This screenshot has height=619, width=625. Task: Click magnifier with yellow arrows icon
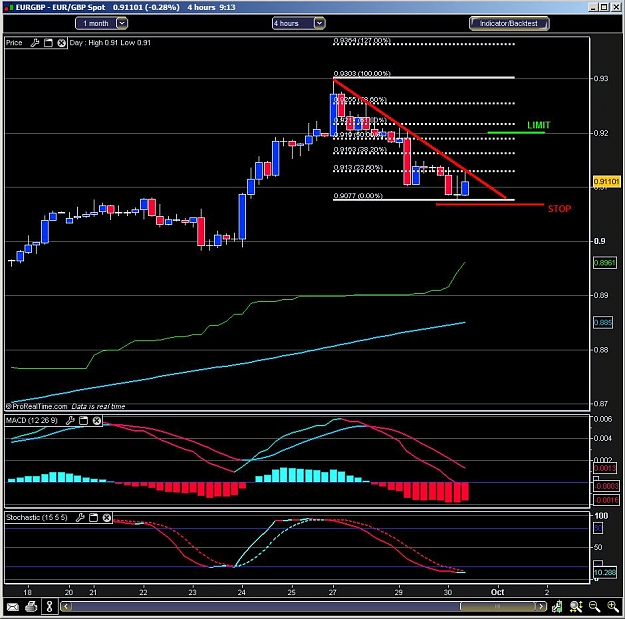point(576,607)
